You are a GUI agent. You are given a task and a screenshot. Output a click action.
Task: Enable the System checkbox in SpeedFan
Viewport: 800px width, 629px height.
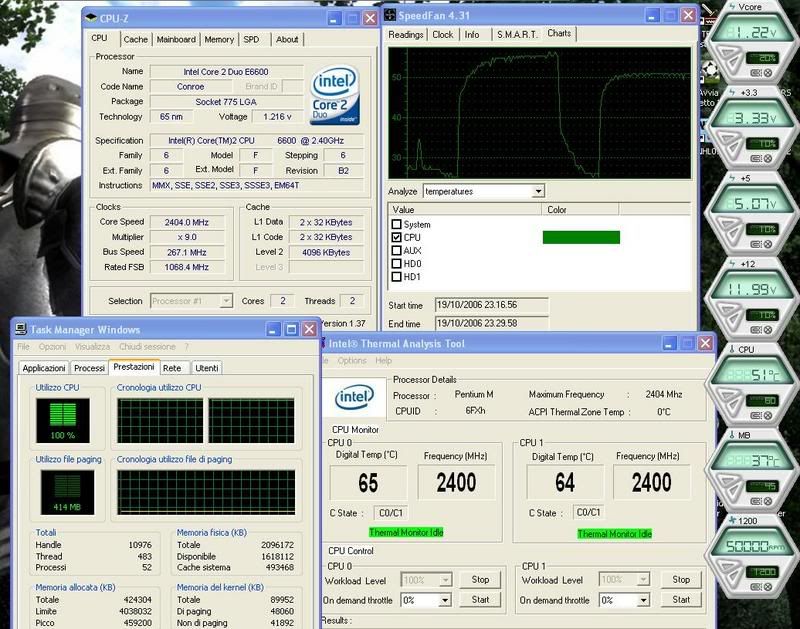click(397, 225)
